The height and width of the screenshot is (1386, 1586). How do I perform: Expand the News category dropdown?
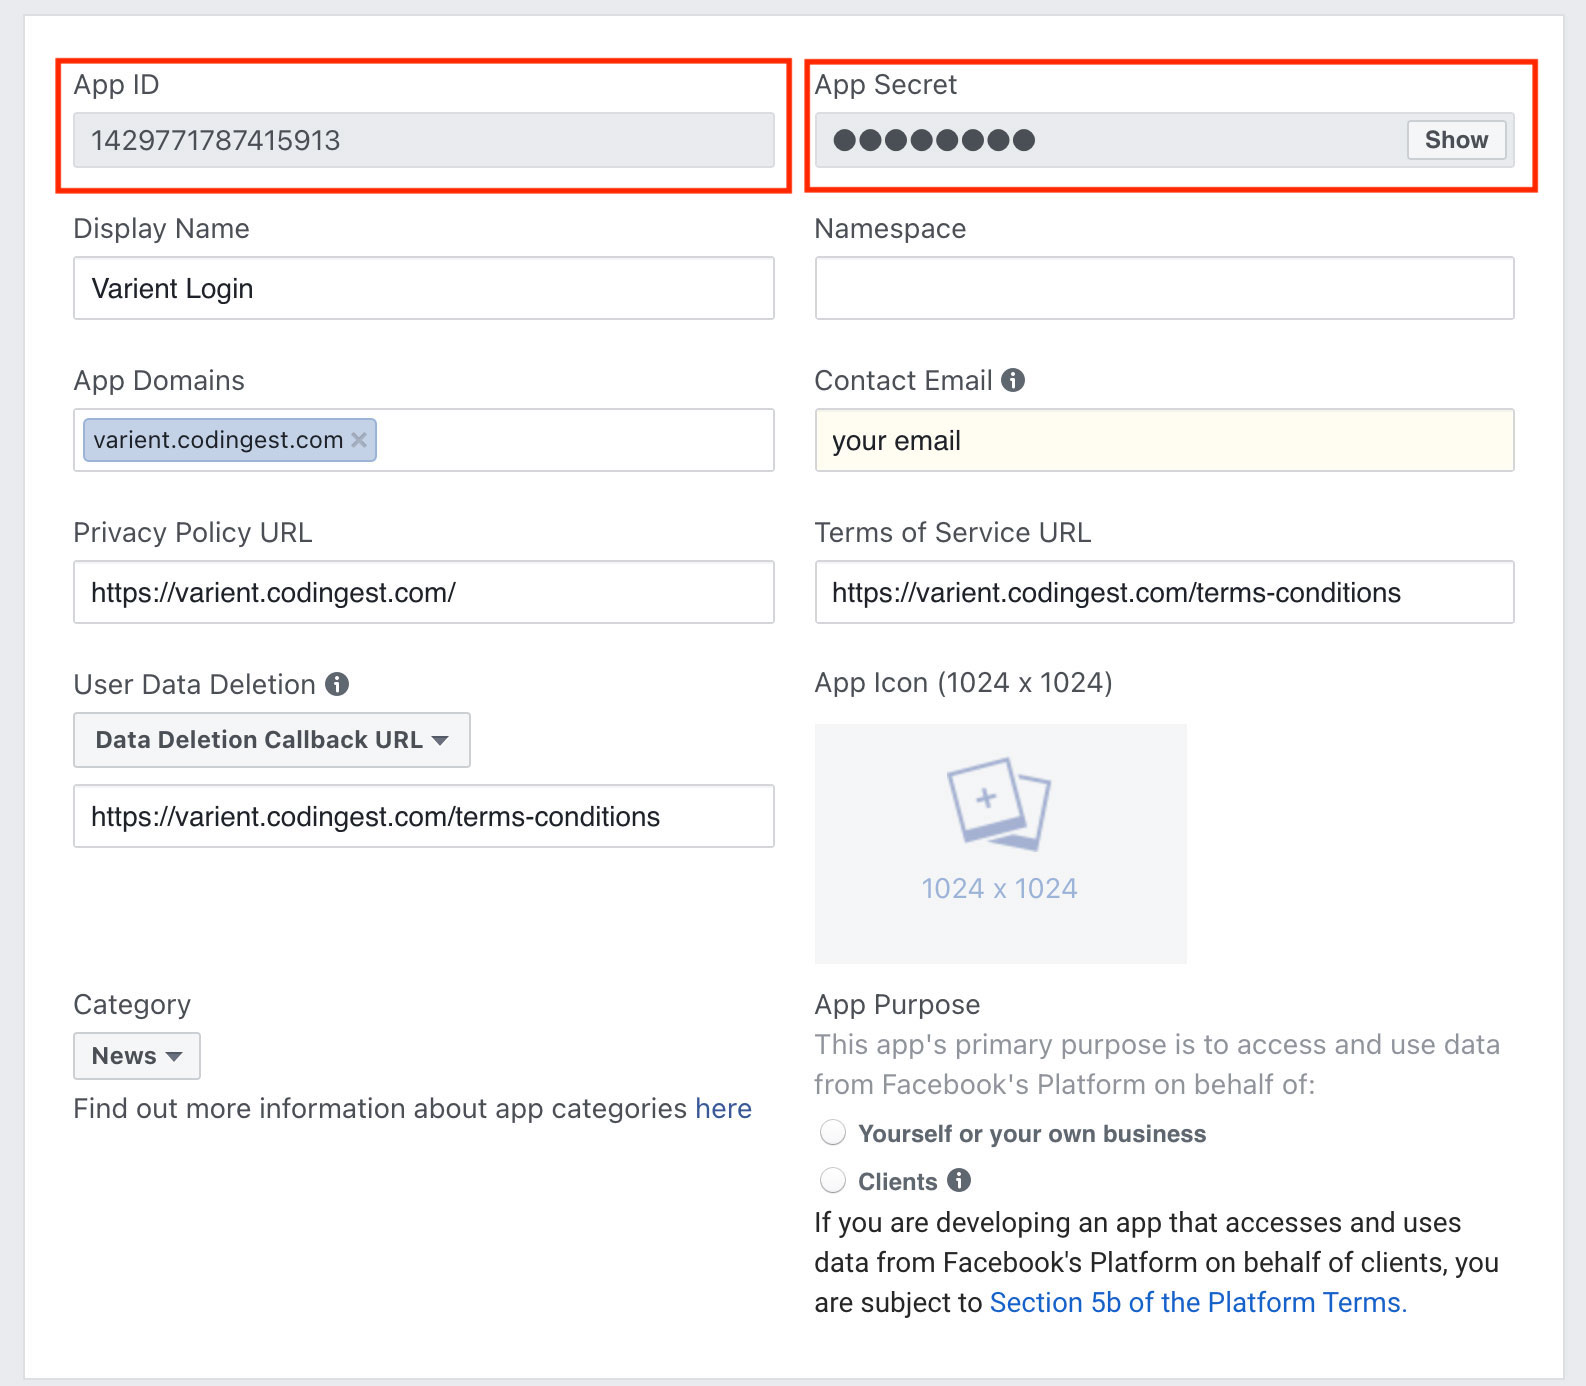pyautogui.click(x=137, y=1056)
